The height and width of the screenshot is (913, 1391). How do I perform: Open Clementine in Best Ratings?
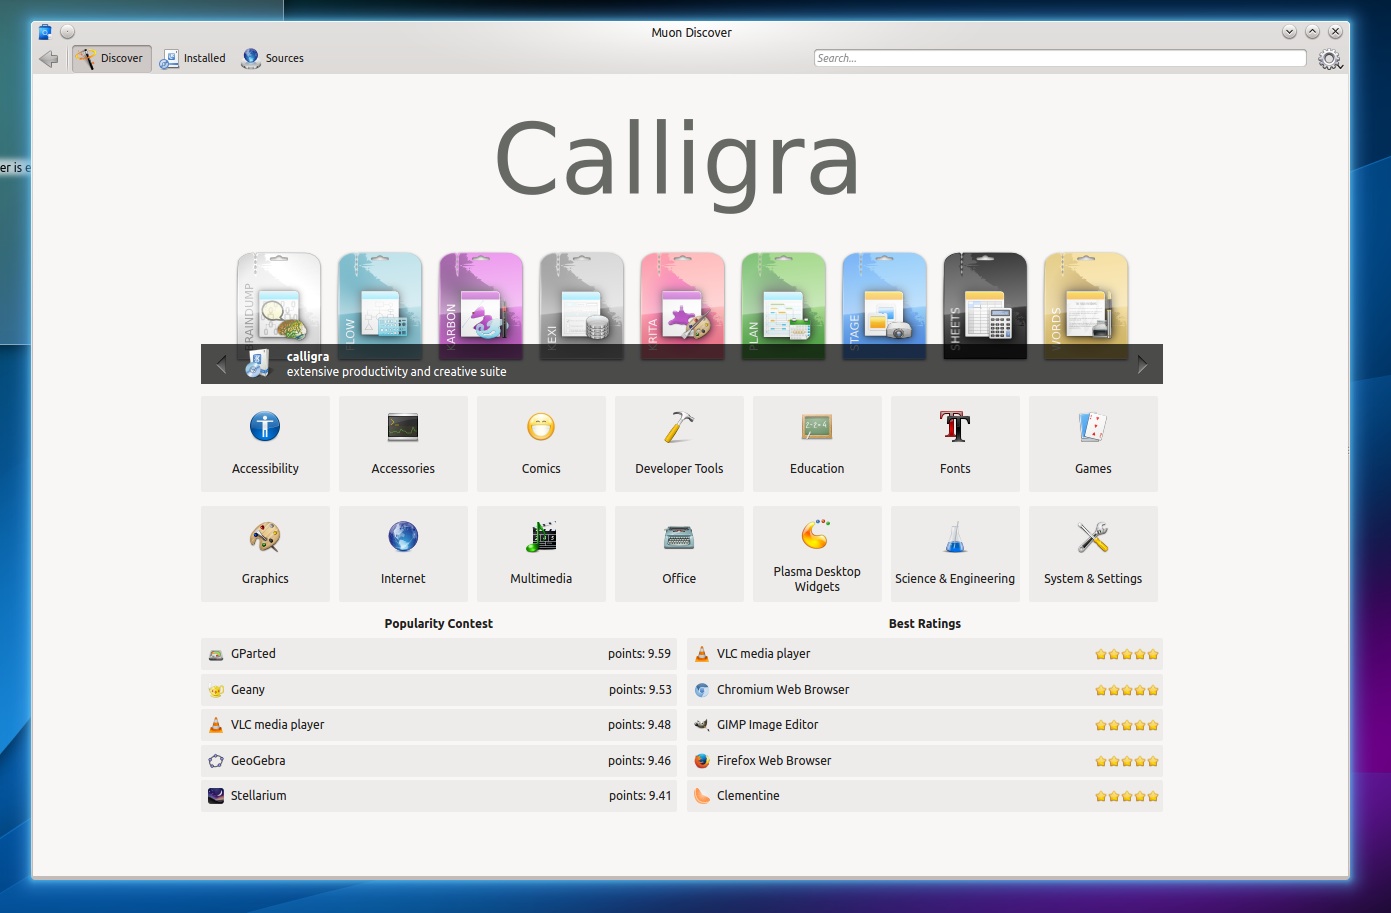pos(925,796)
